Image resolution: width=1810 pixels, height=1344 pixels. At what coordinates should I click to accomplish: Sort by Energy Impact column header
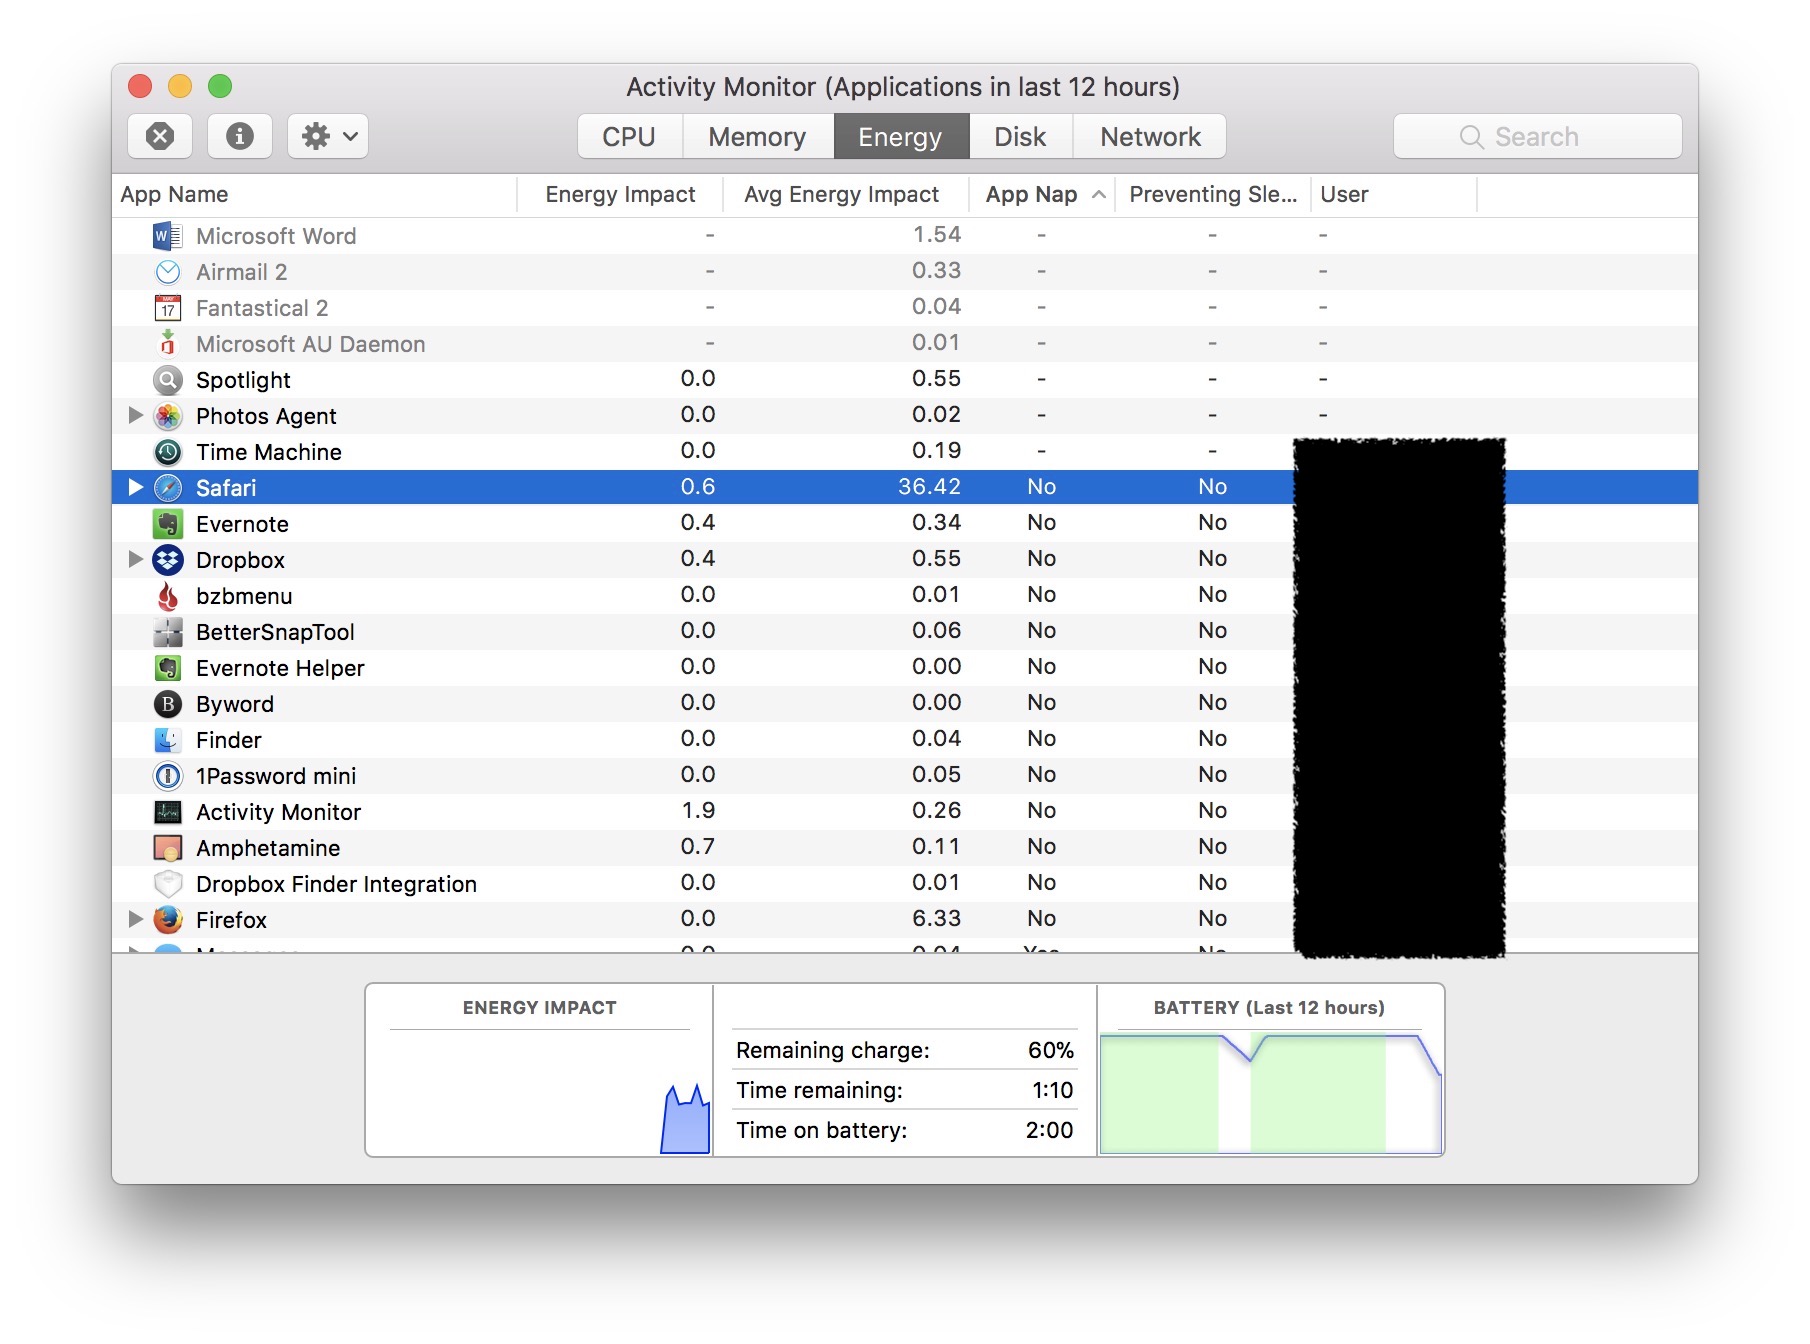point(620,195)
